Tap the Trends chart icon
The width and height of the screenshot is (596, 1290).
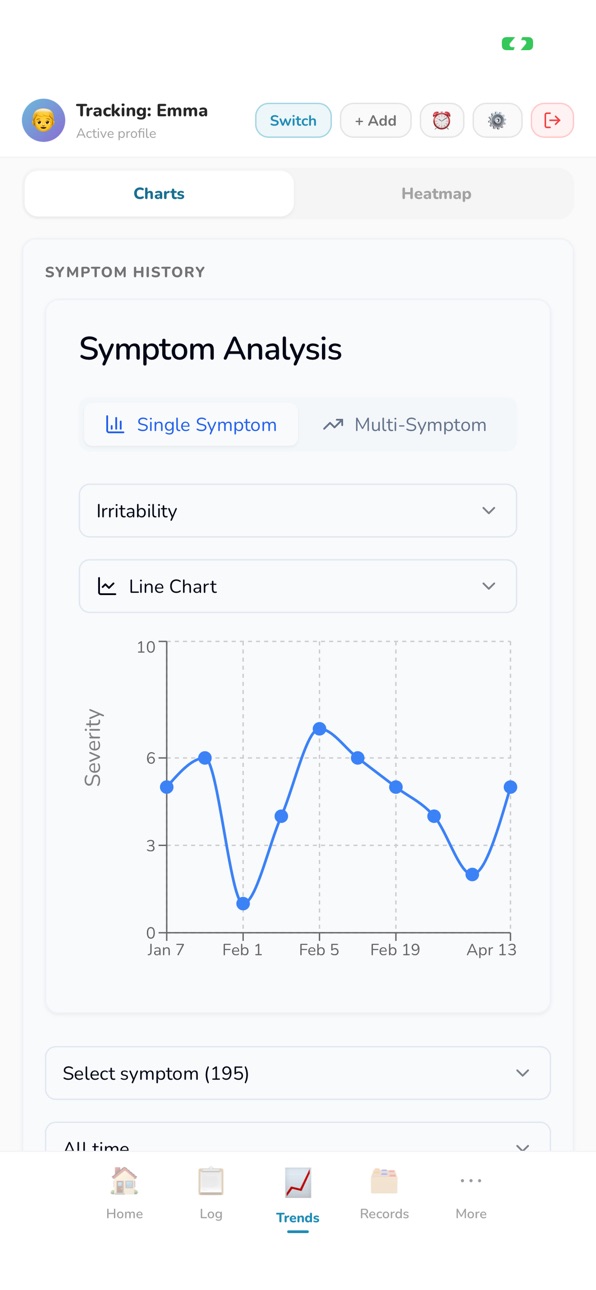(298, 1183)
